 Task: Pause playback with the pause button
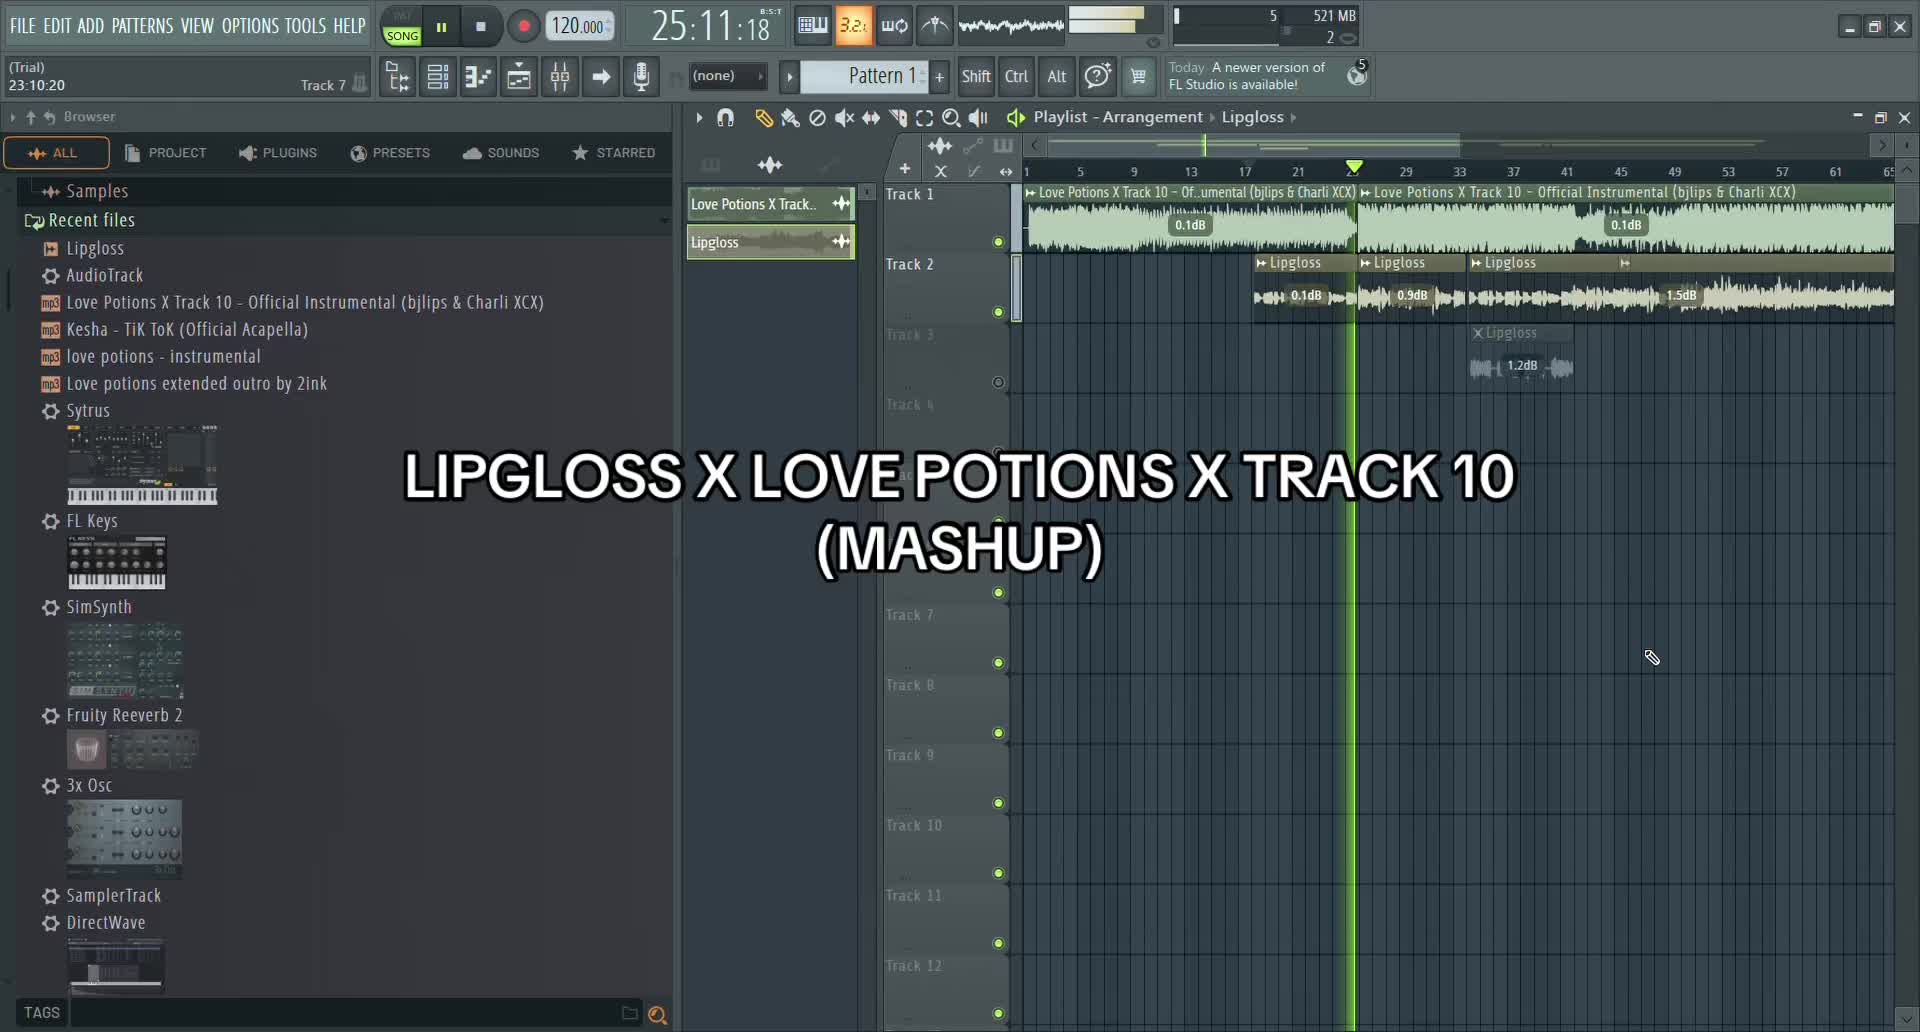coord(441,27)
